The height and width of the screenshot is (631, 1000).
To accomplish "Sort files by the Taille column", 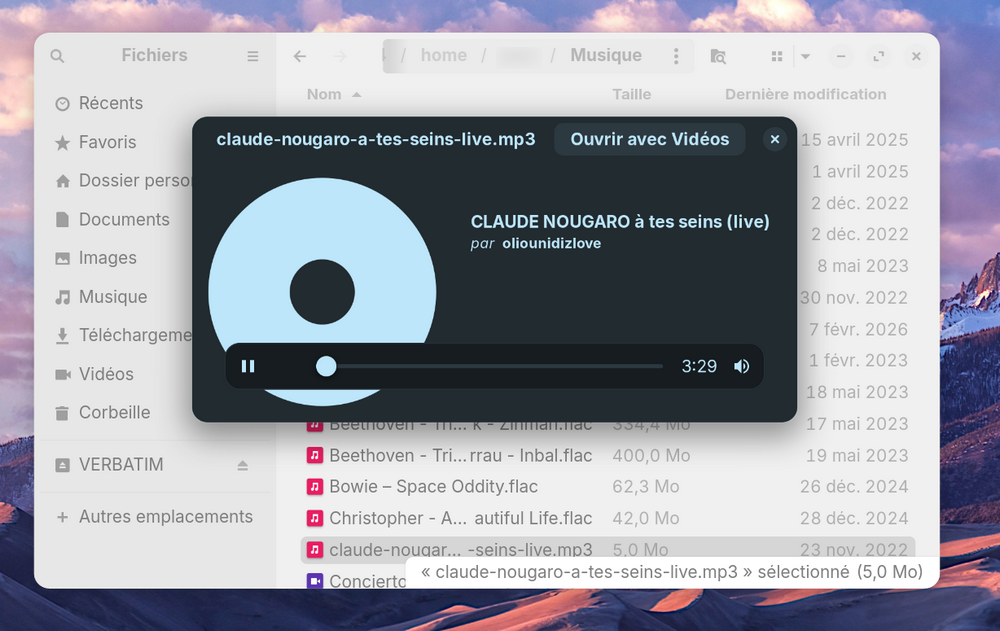I will click(631, 94).
